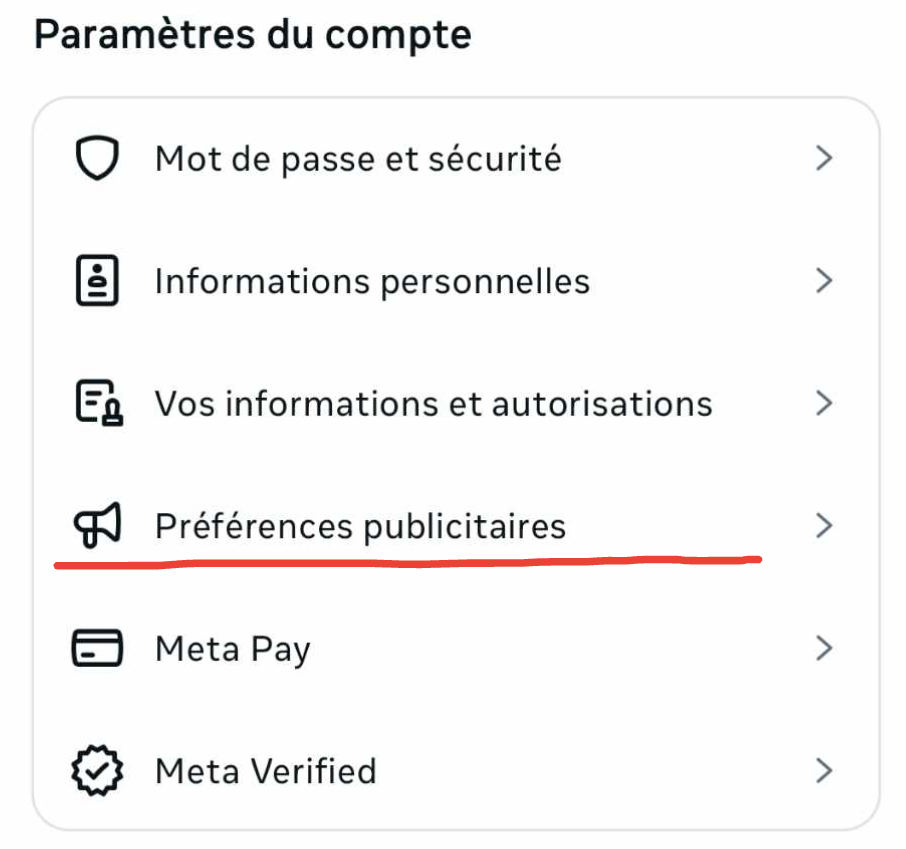Open Informations personnelles settings
This screenshot has width=906, height=849.
pos(373,282)
